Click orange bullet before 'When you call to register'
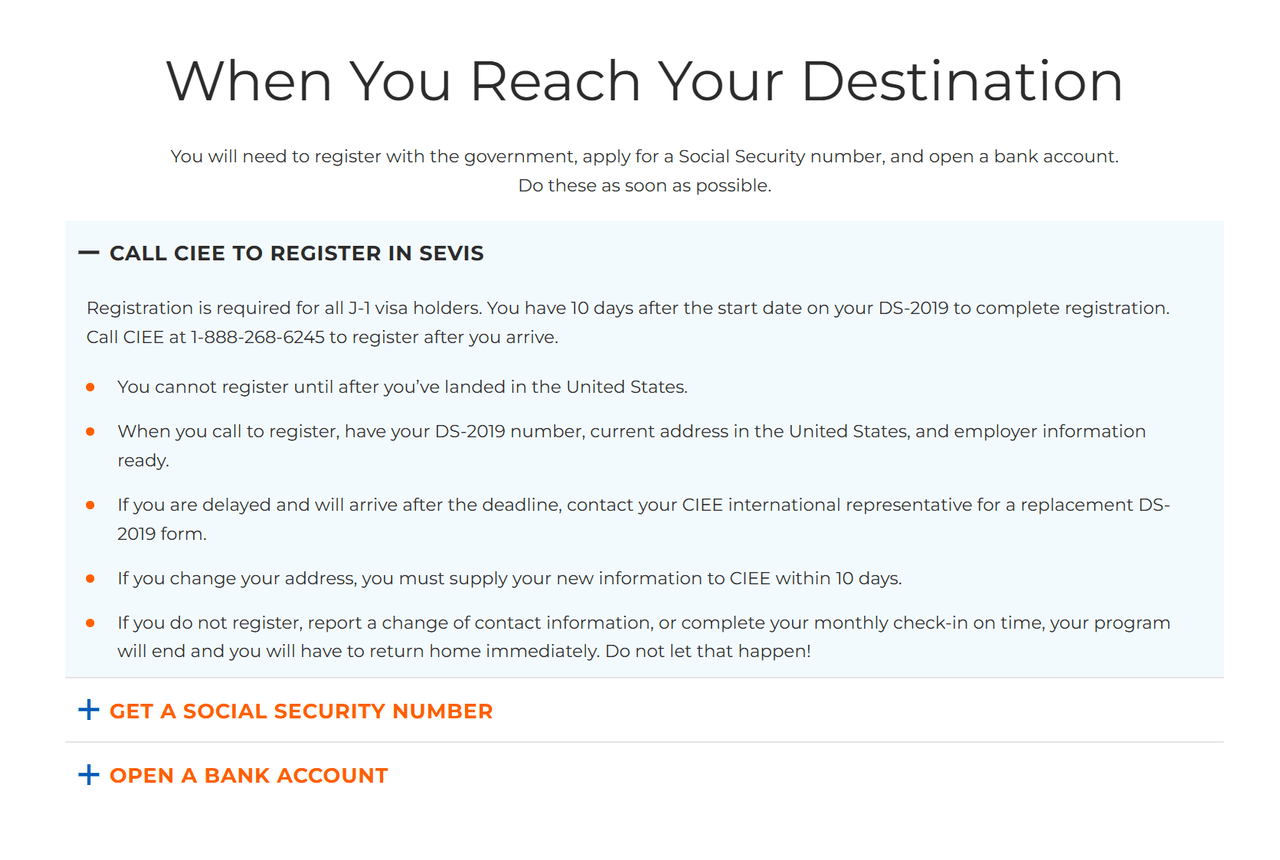The width and height of the screenshot is (1280, 860). coord(90,431)
